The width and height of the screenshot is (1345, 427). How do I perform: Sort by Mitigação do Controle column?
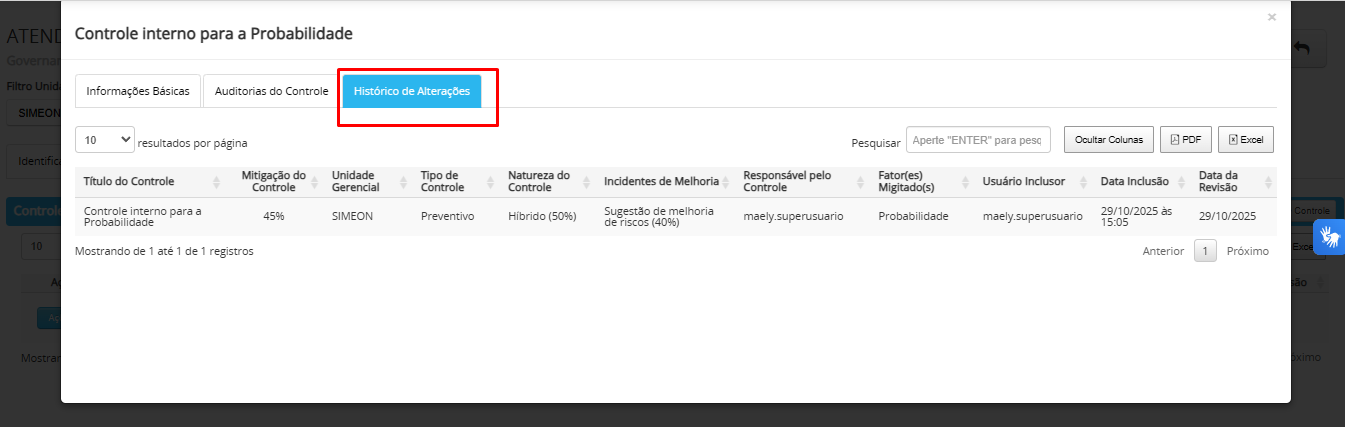click(x=273, y=181)
